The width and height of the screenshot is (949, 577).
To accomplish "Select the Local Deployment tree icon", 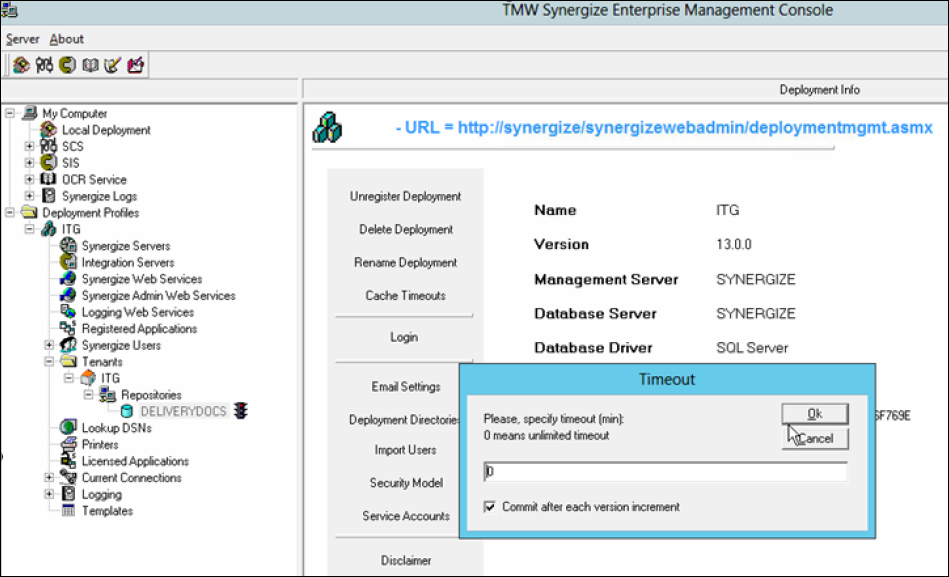I will 48,130.
